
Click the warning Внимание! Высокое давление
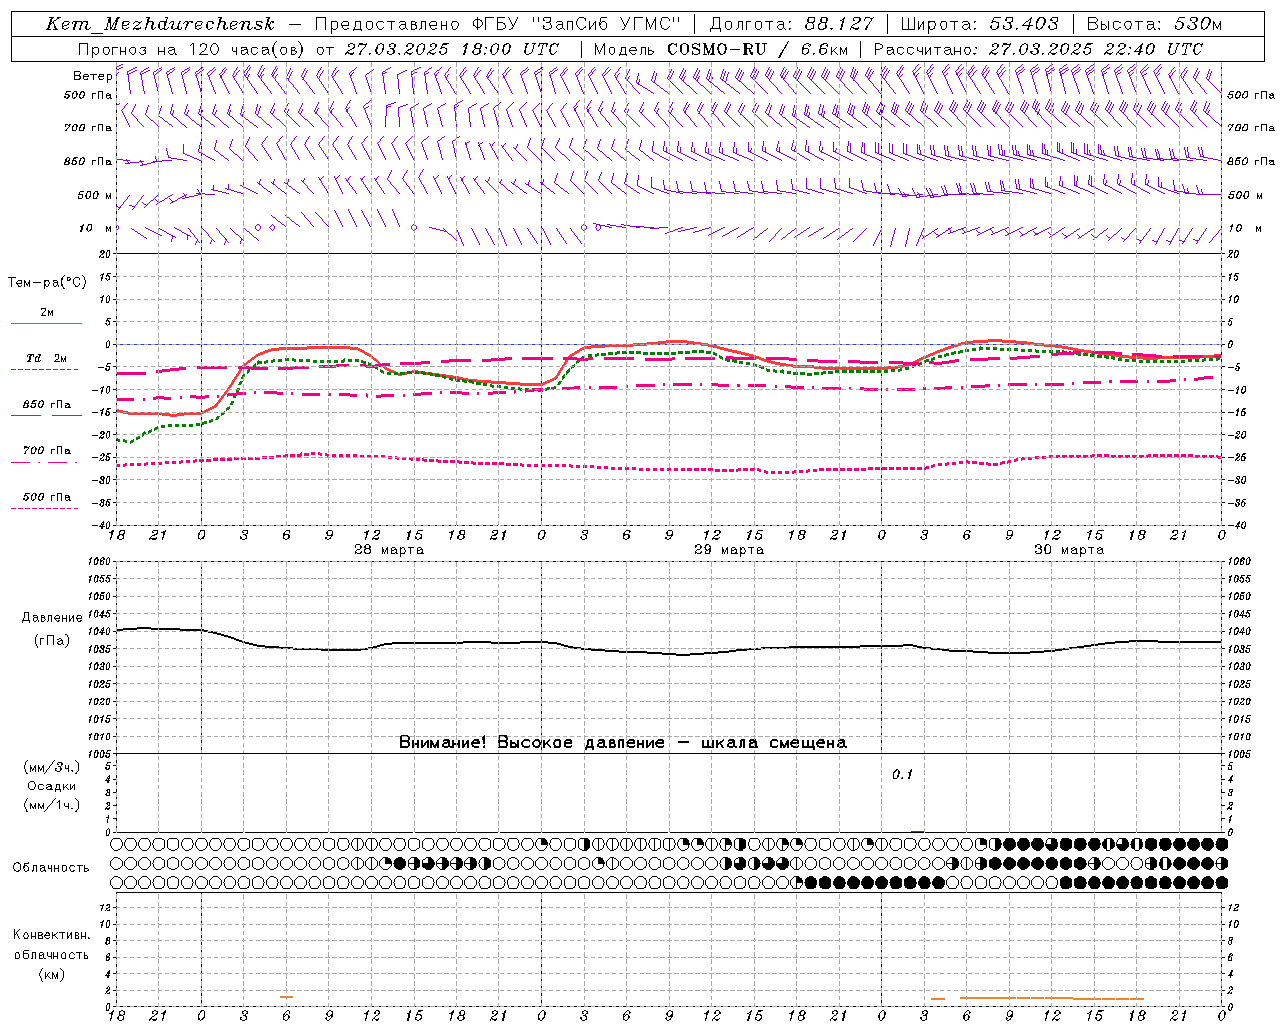point(532,743)
